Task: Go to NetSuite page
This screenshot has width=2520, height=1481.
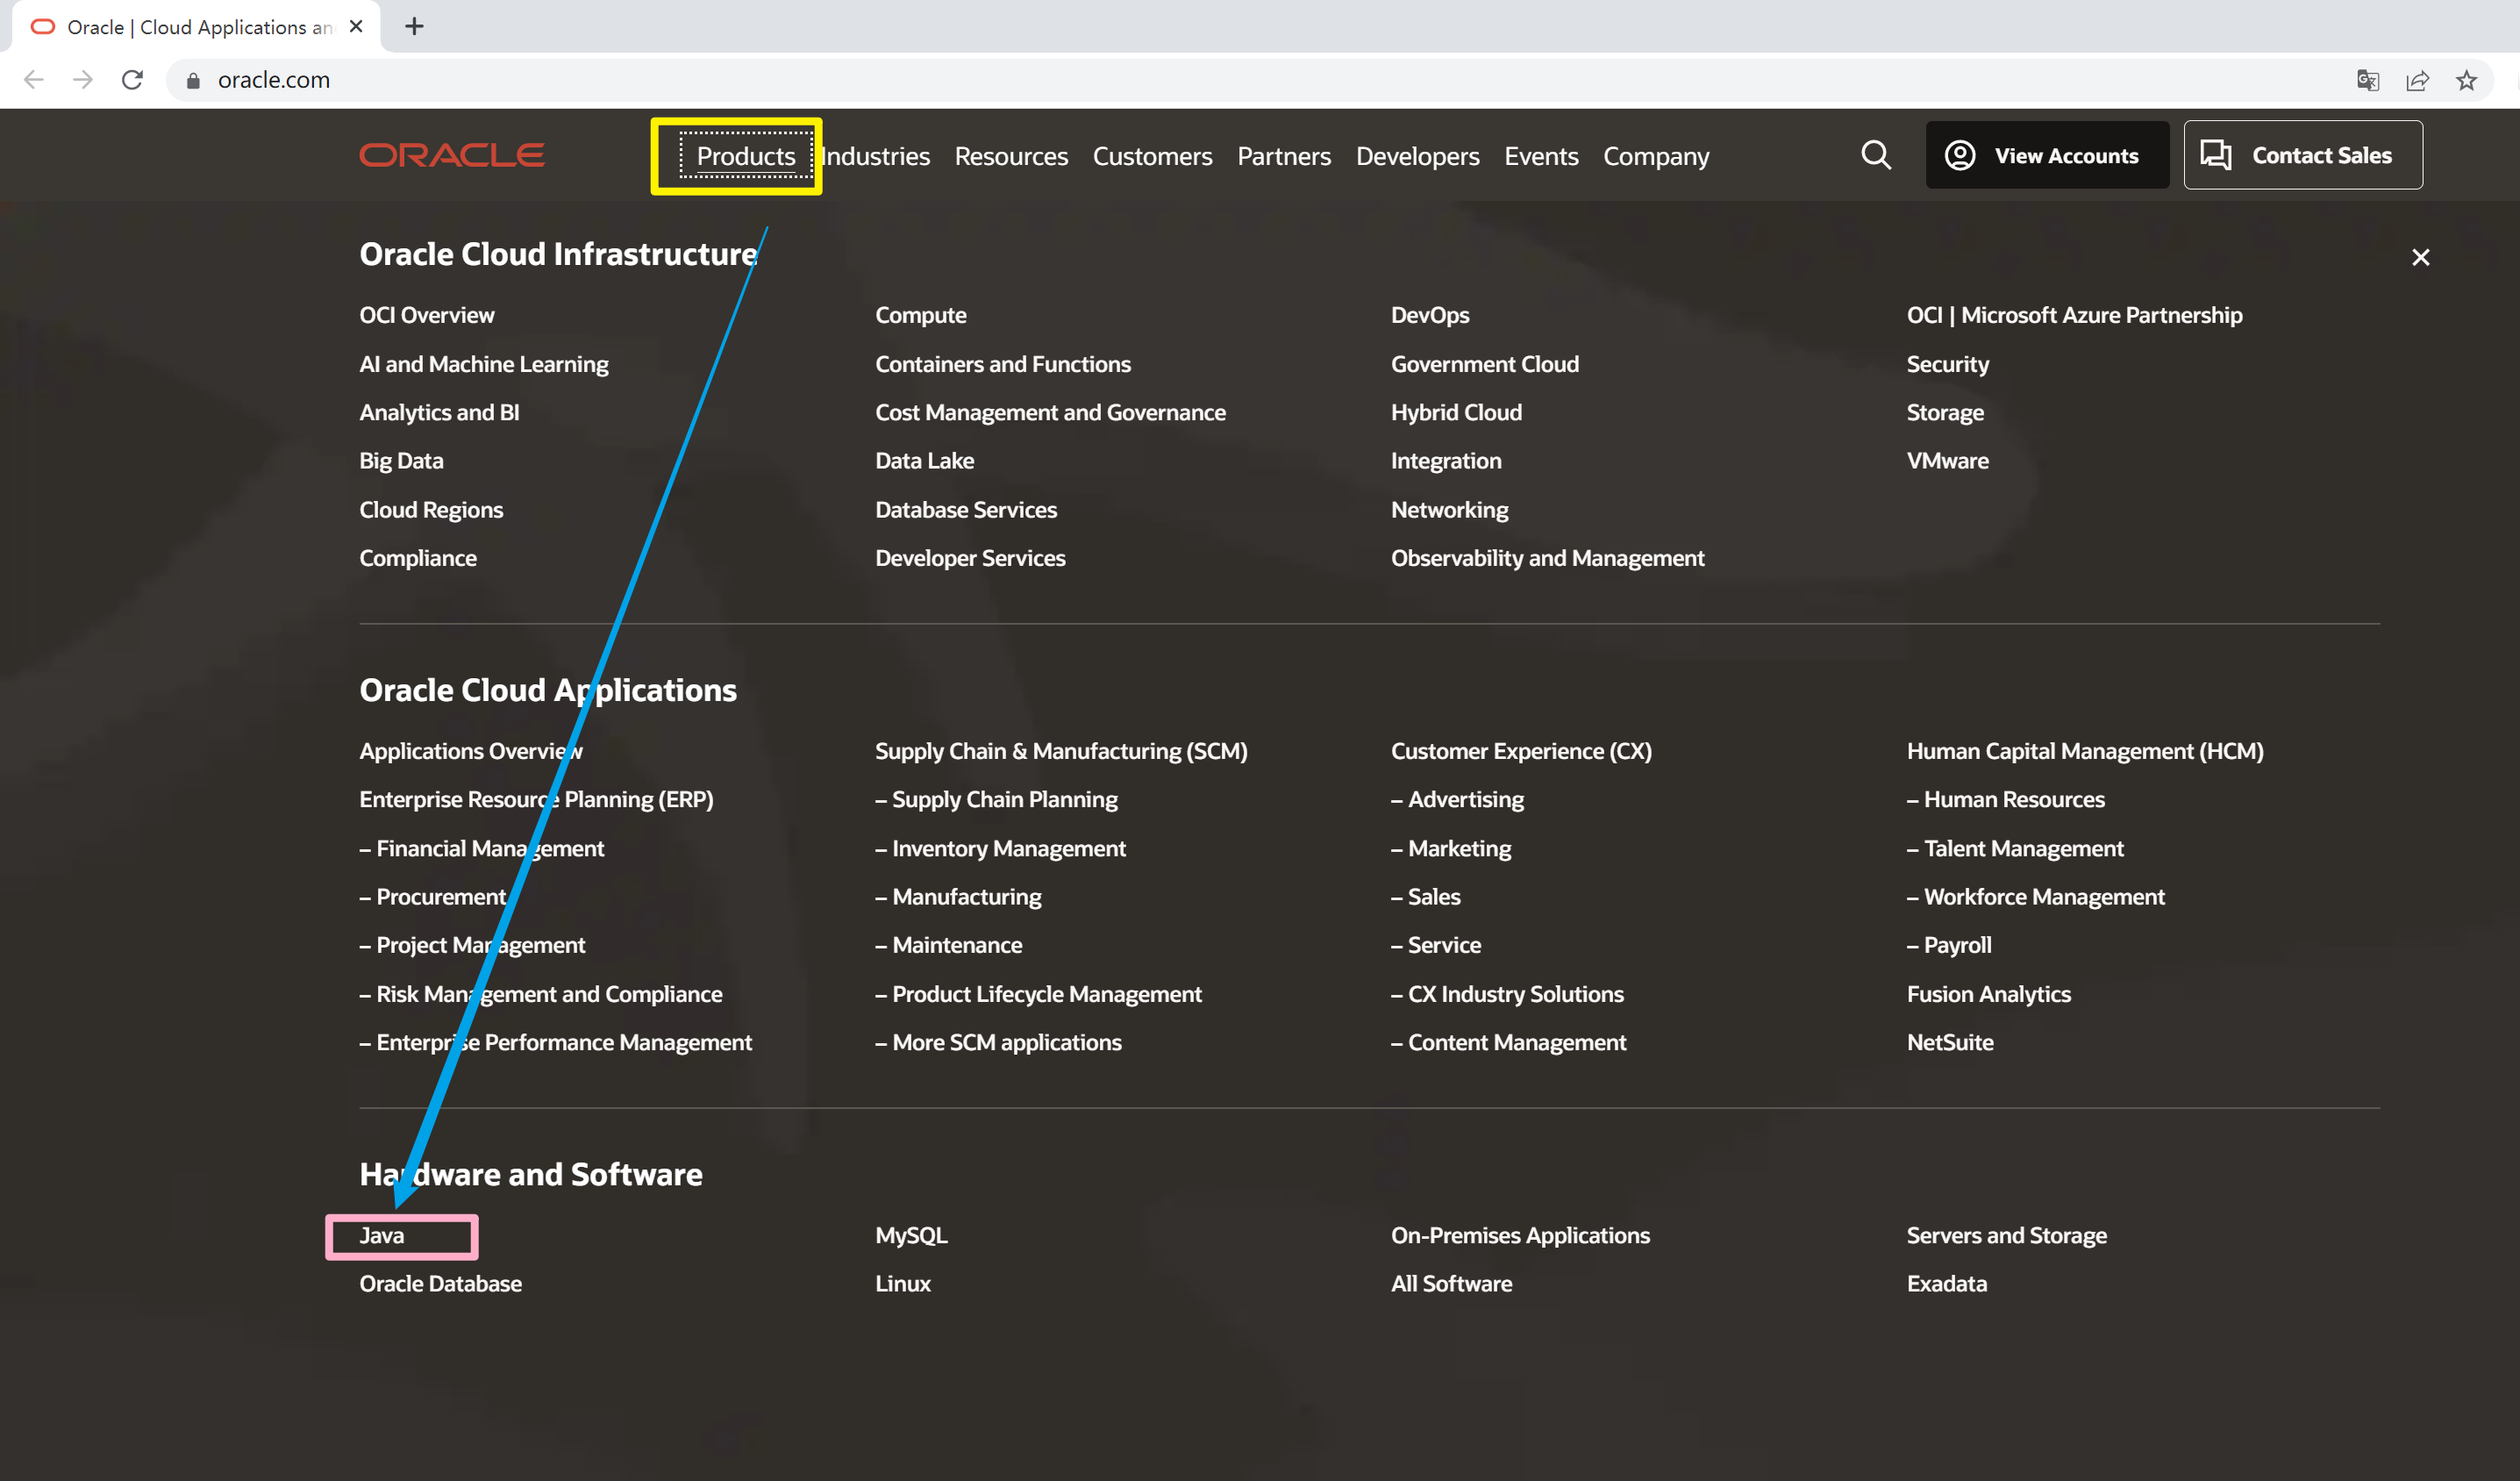Action: (x=1950, y=1042)
